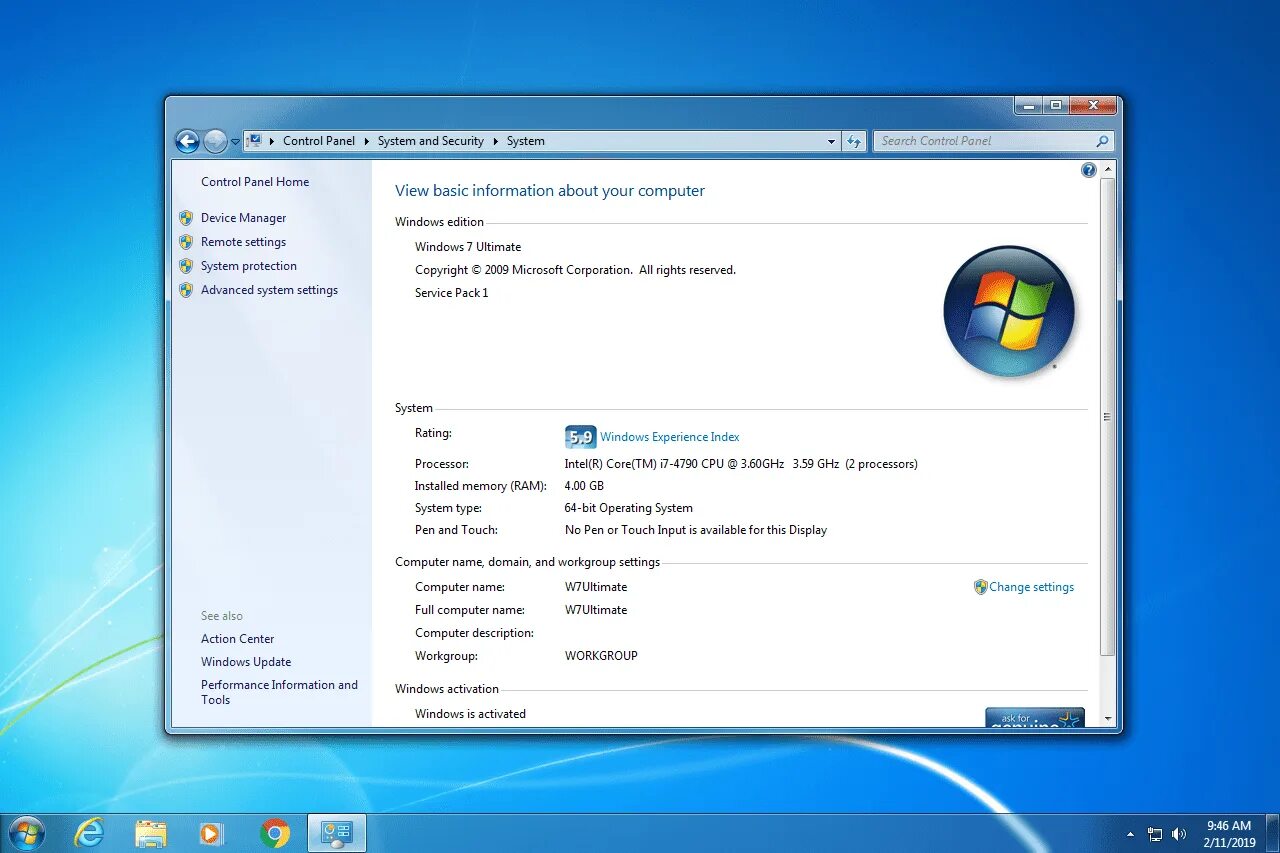The image size is (1280, 853).
Task: Click the magnifier search icon
Action: pyautogui.click(x=1102, y=142)
